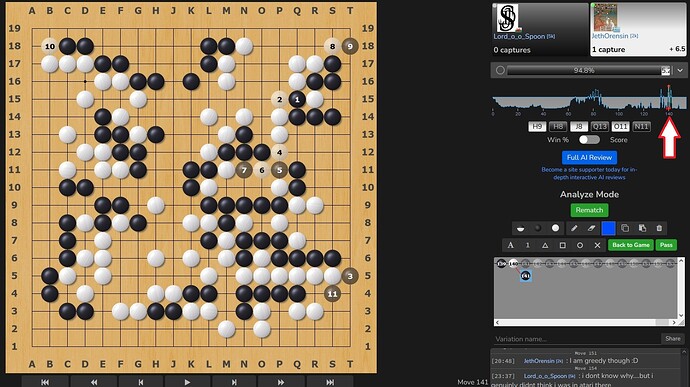Screen dimensions: 690x387
Task: Click JethOrensin's avatar thumbnail
Action: [605, 17]
